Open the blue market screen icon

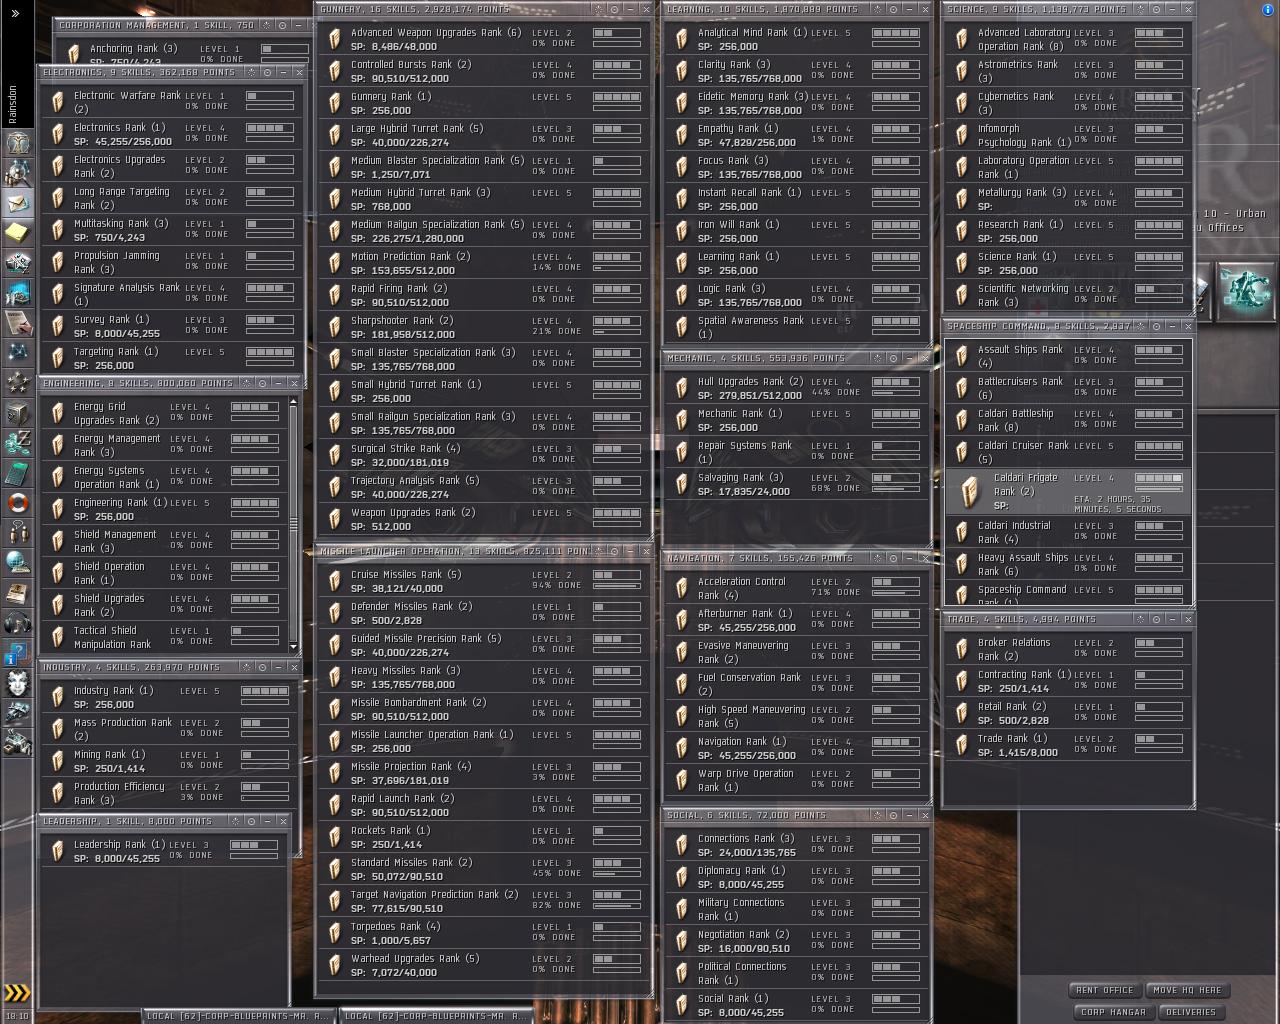18,293
